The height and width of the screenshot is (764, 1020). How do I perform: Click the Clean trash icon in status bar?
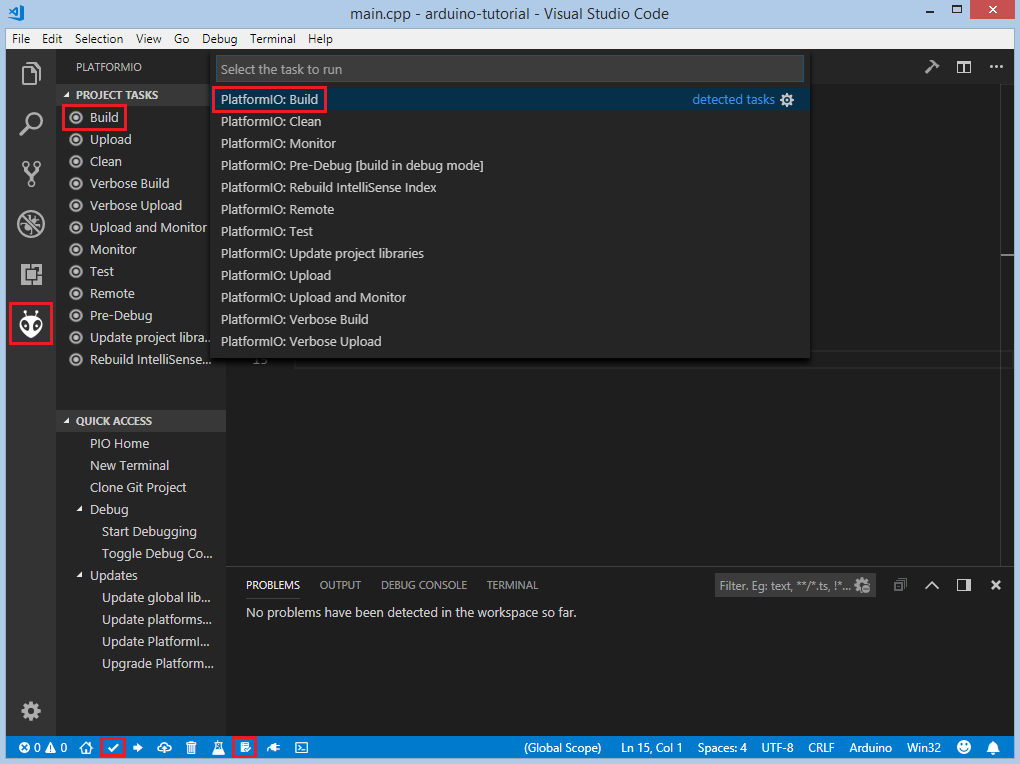click(191, 748)
